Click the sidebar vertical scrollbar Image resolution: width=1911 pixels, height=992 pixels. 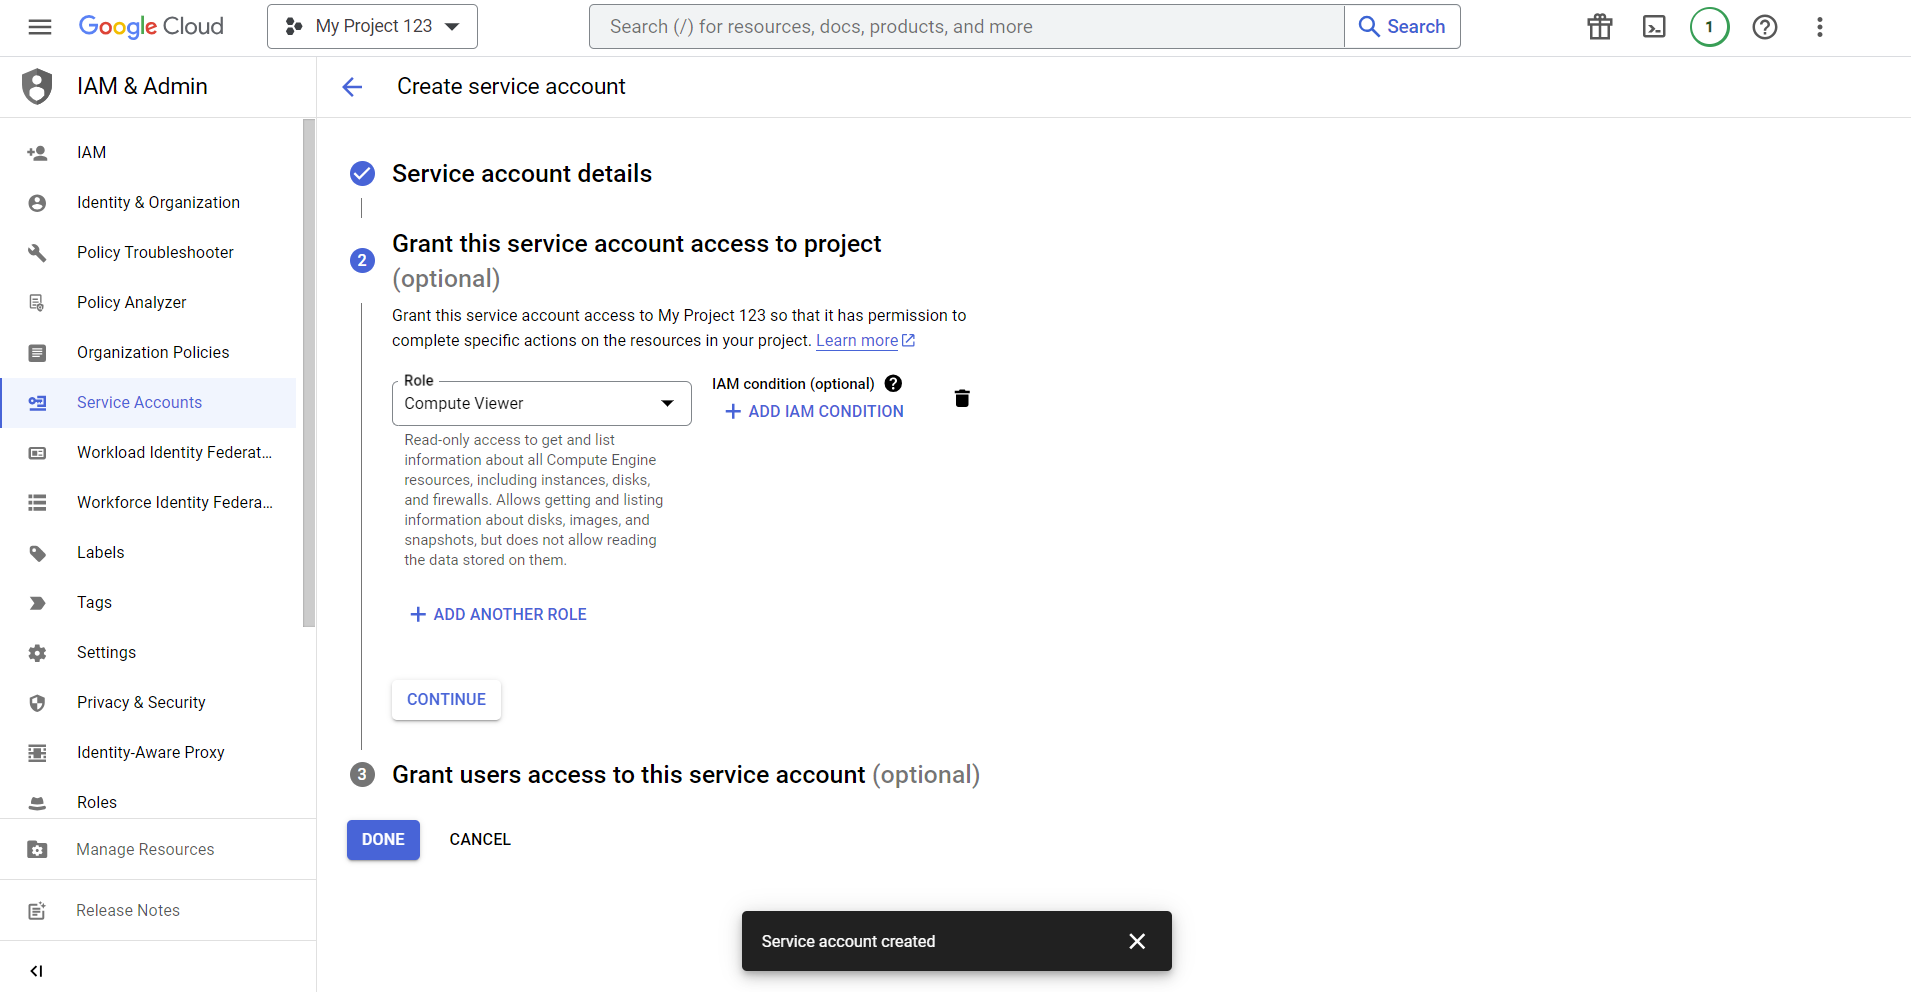(x=309, y=373)
